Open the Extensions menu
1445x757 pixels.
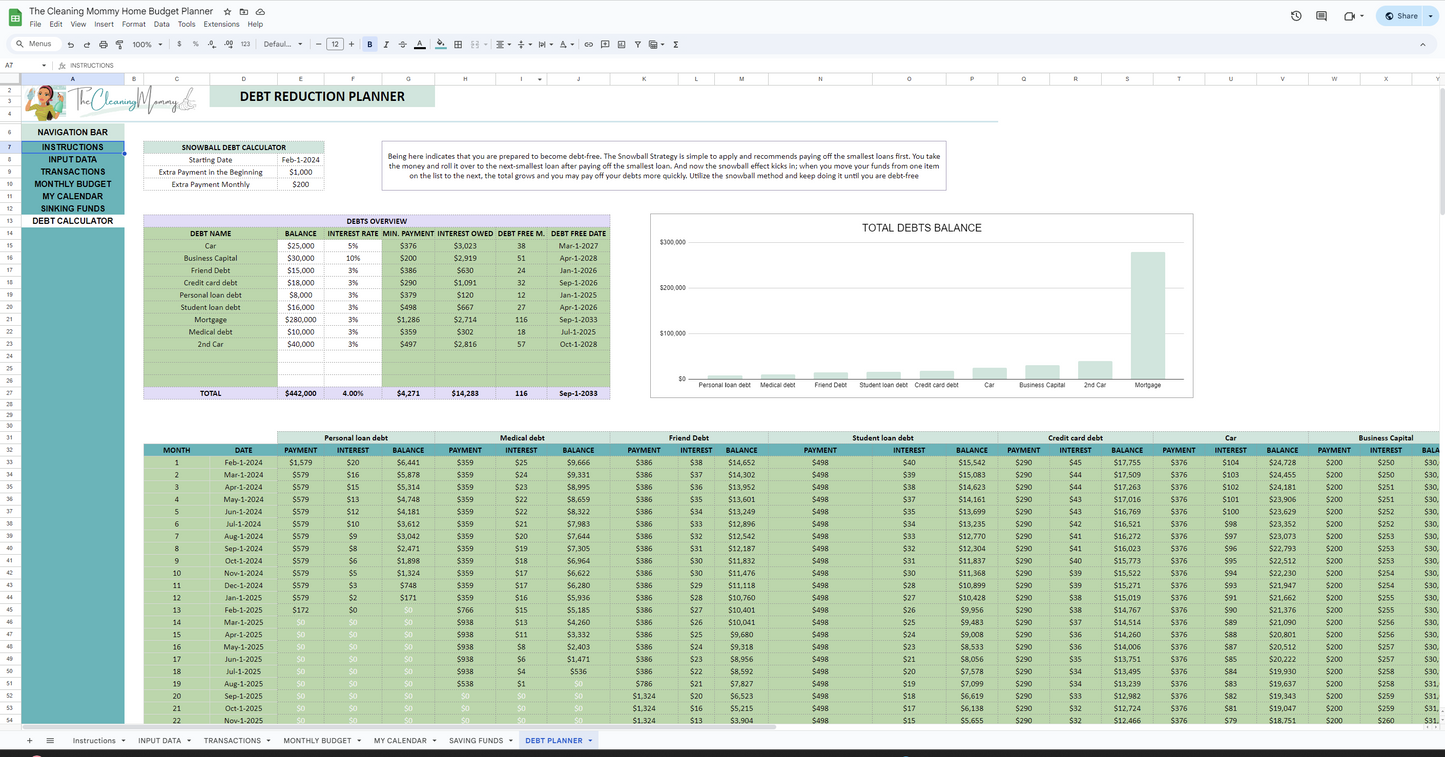221,24
